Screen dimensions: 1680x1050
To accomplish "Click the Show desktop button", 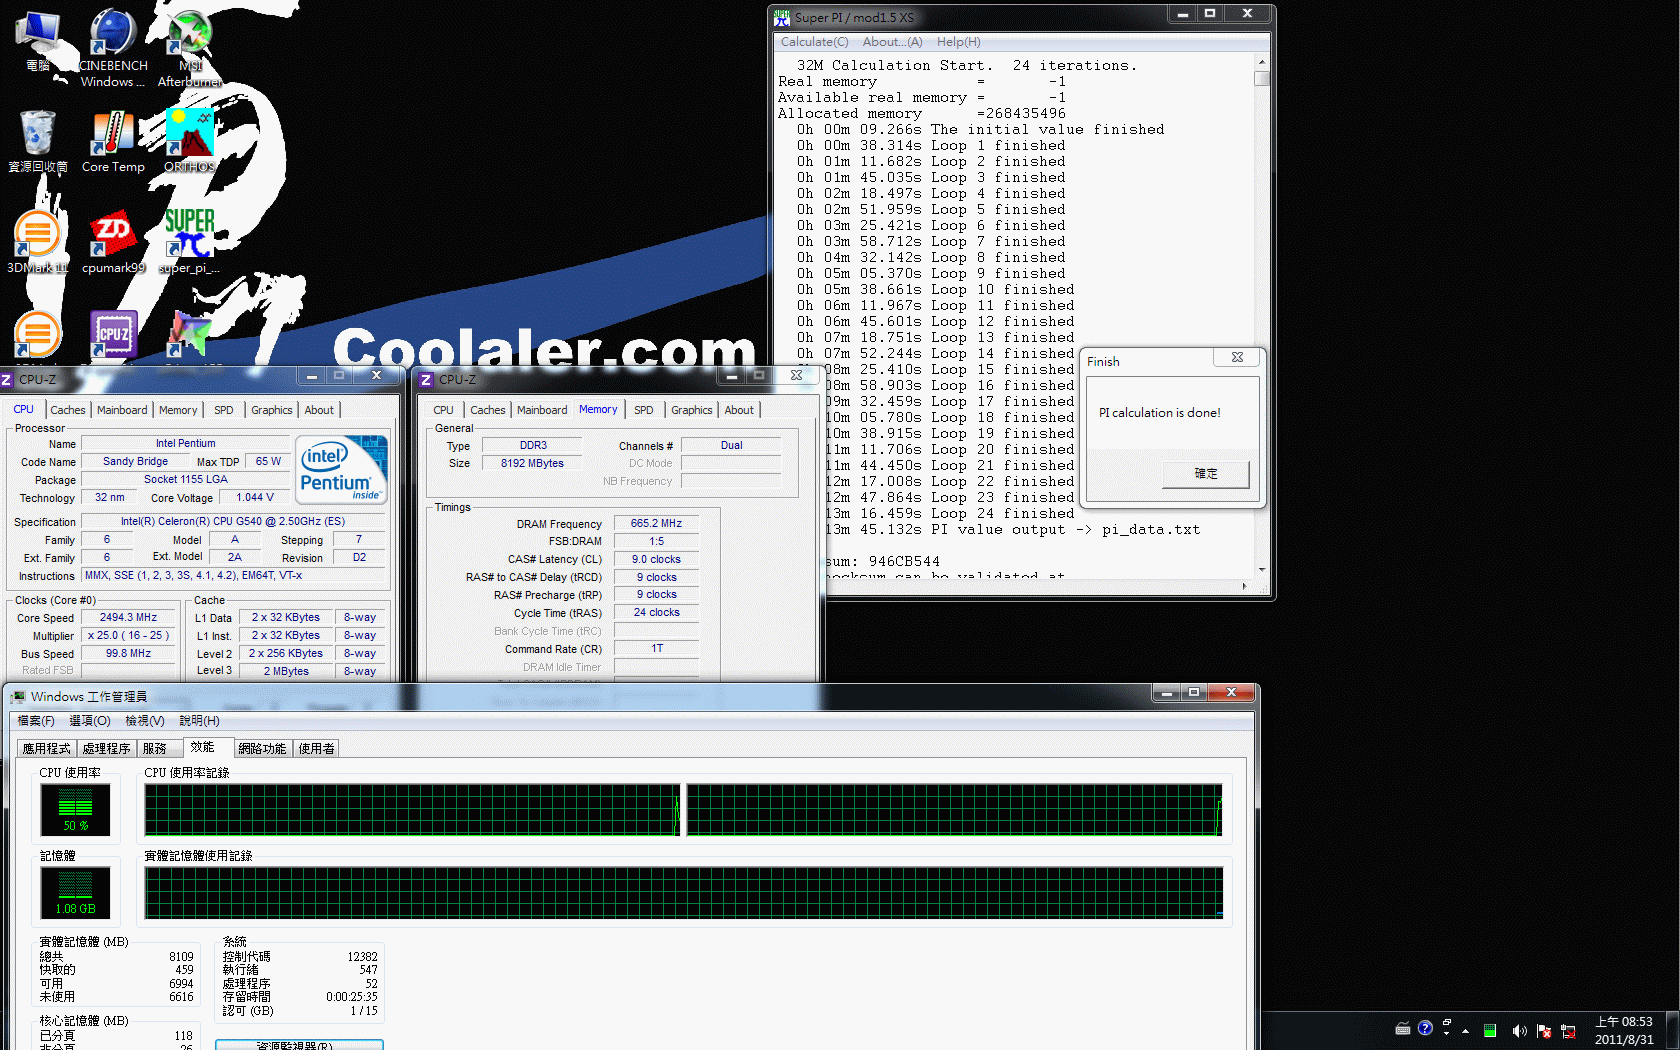I will tap(1673, 1031).
